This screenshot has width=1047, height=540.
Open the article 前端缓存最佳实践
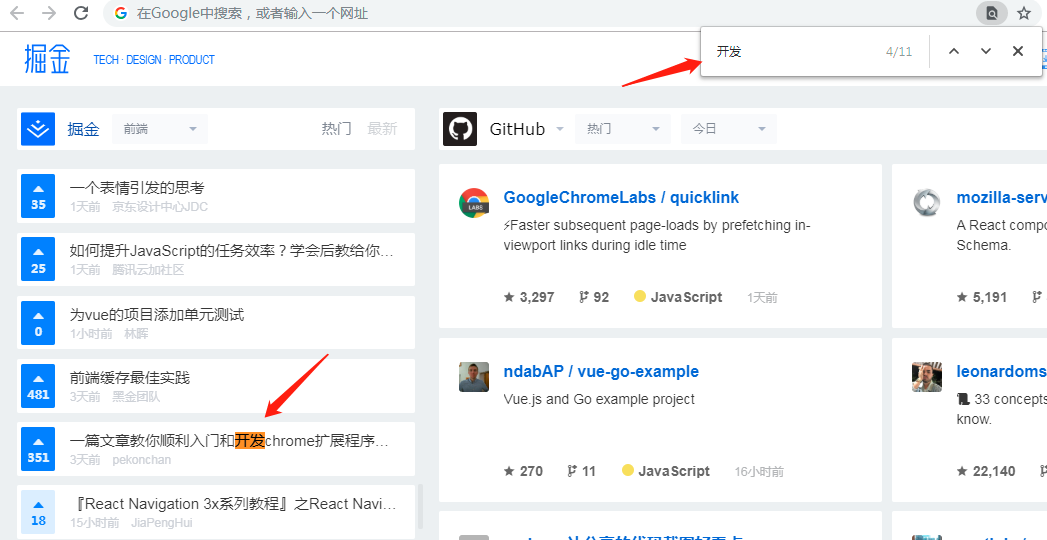click(x=130, y=377)
